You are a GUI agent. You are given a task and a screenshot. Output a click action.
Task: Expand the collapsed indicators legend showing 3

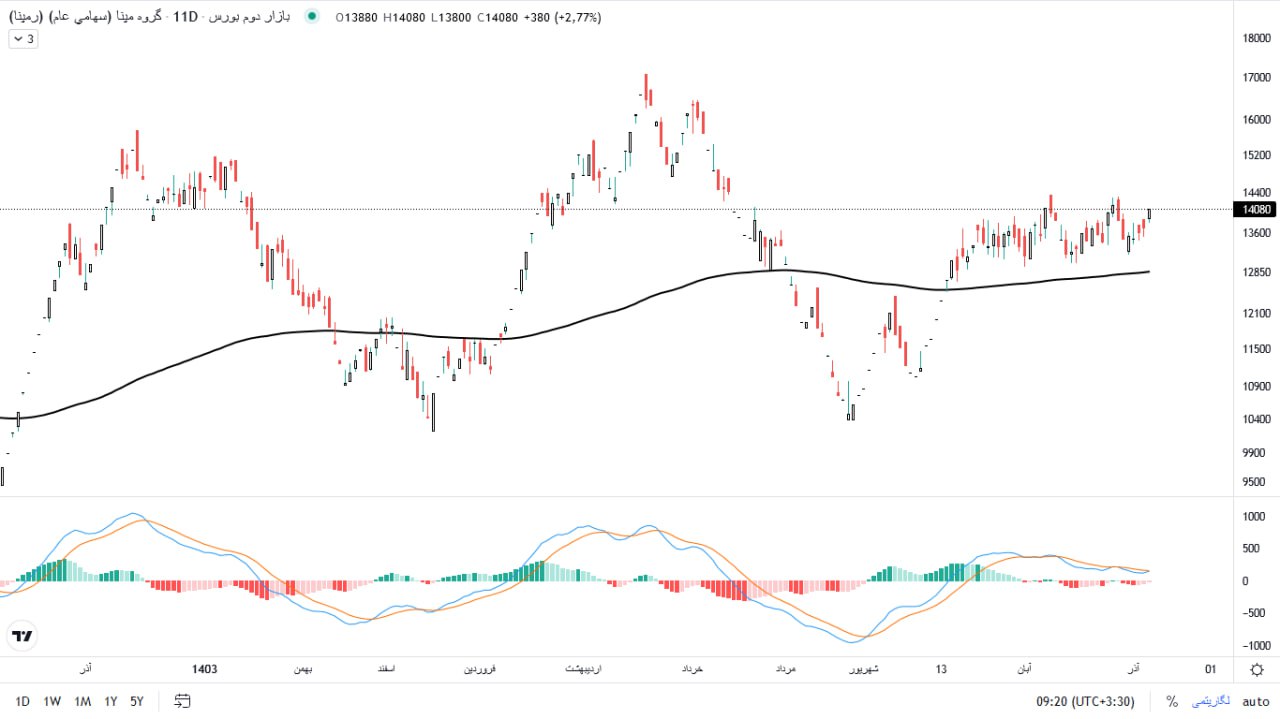click(23, 39)
